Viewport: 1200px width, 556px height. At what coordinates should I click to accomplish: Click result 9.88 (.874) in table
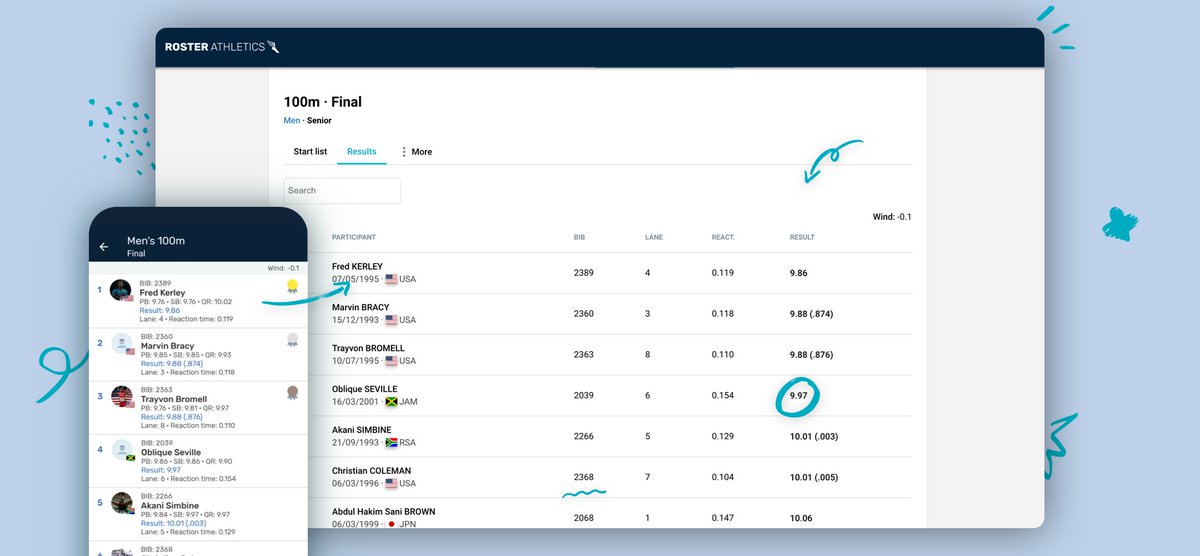pyautogui.click(x=812, y=314)
